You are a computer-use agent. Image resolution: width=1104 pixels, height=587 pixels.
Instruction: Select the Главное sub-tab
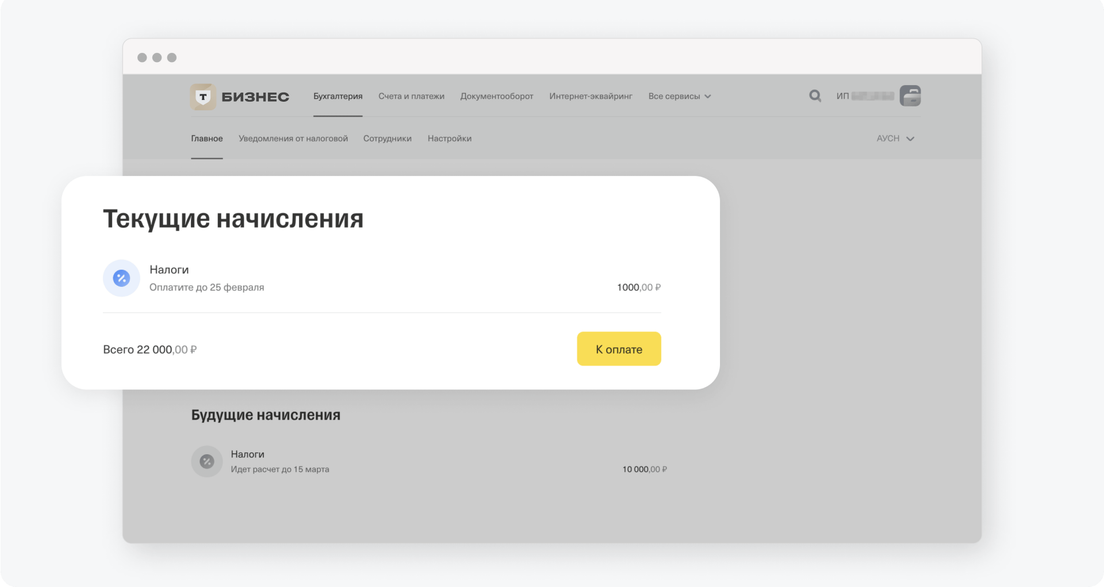[206, 139]
